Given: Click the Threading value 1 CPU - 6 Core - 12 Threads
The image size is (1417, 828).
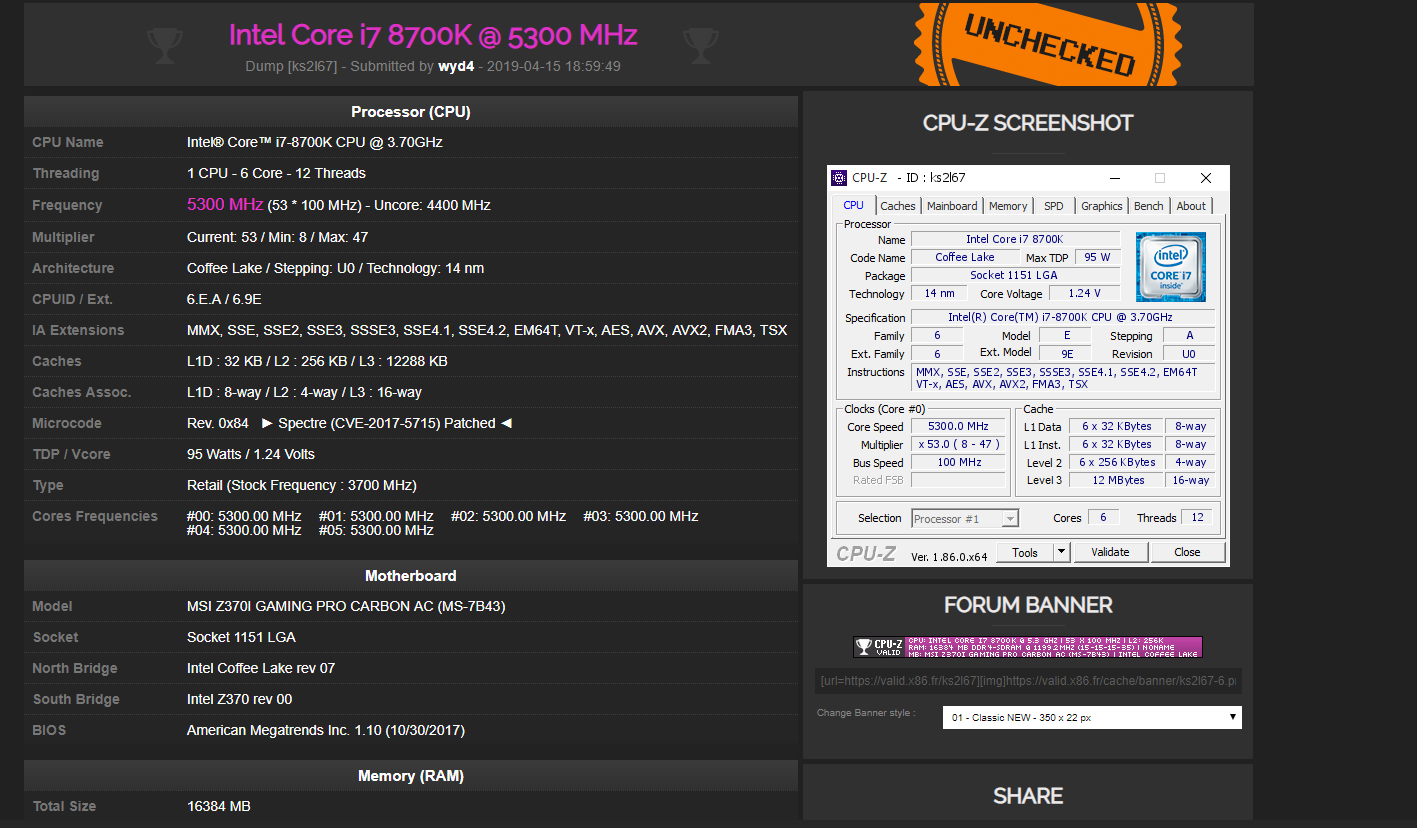Looking at the screenshot, I should (276, 173).
